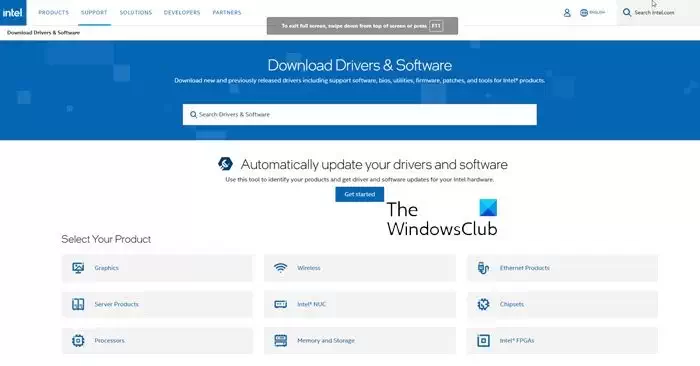The image size is (700, 366).
Task: Select the Server Products icon
Action: point(78,304)
